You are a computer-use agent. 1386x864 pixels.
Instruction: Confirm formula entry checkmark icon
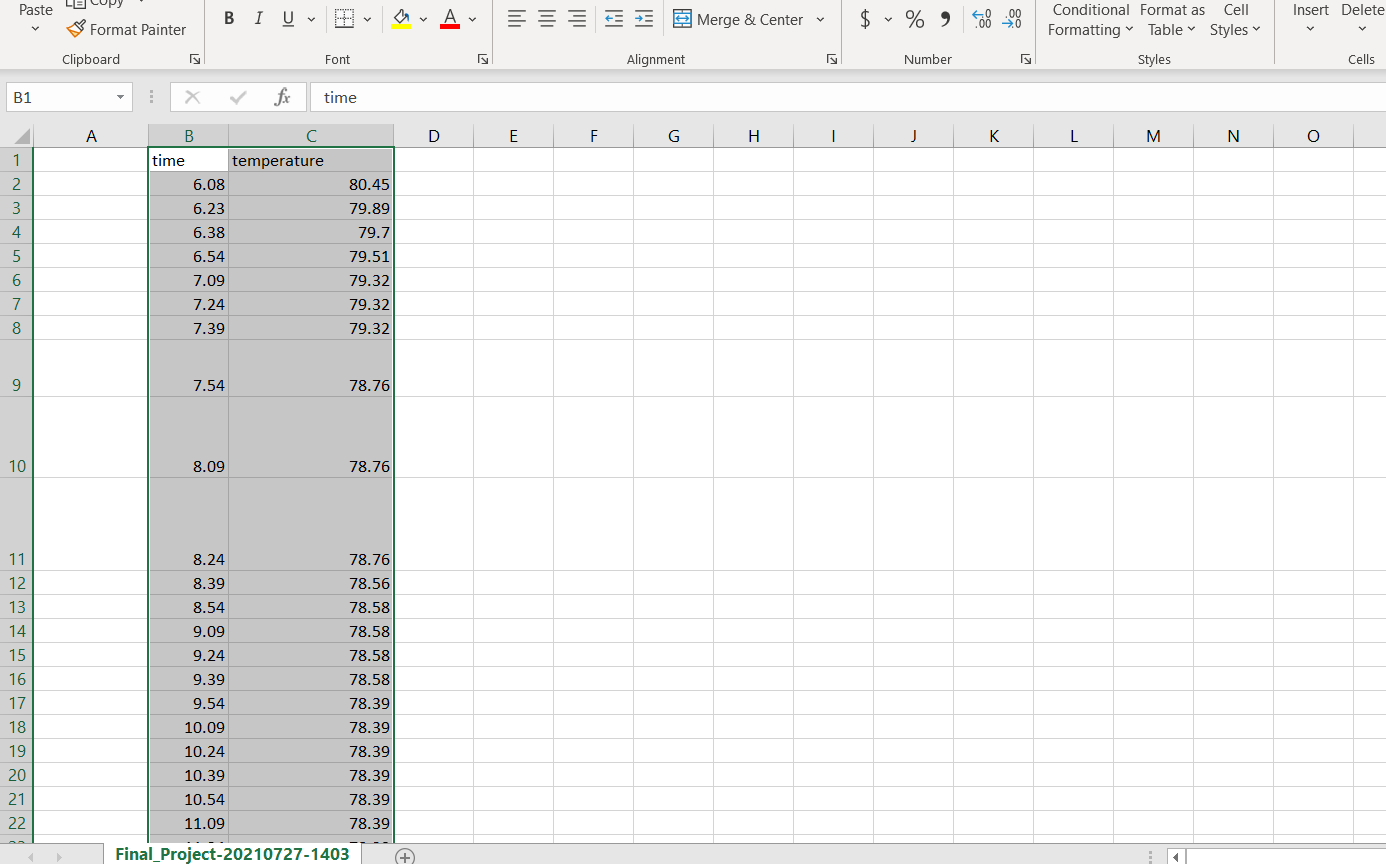click(x=238, y=97)
